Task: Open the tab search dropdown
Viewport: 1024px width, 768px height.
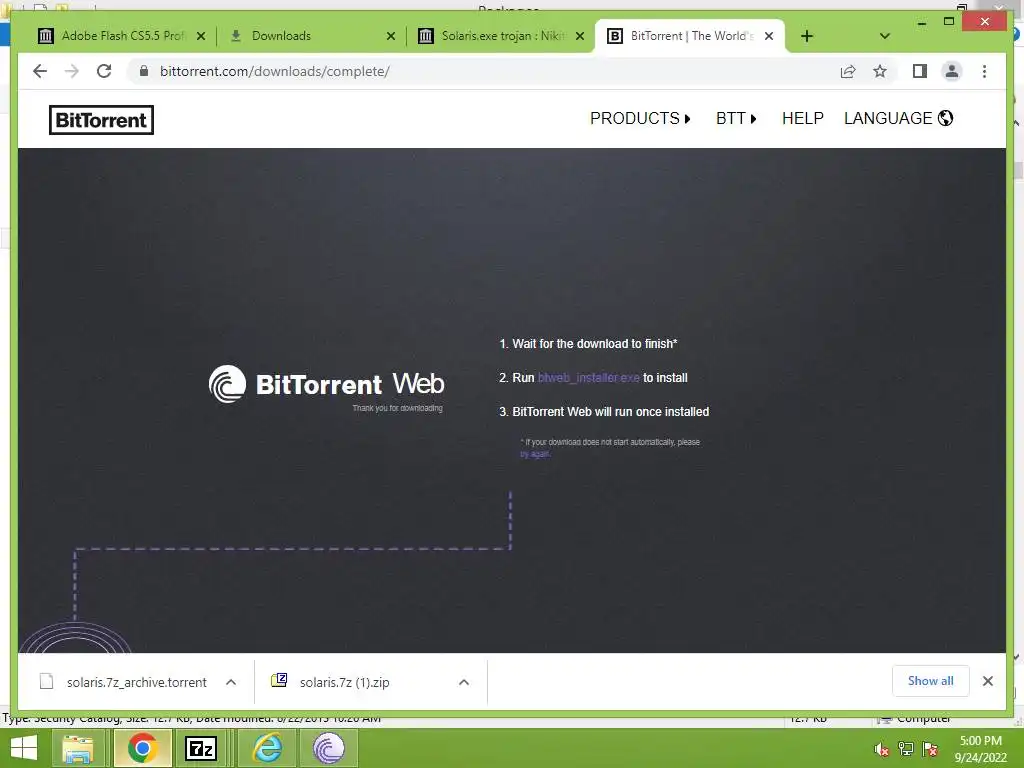Action: click(x=884, y=36)
